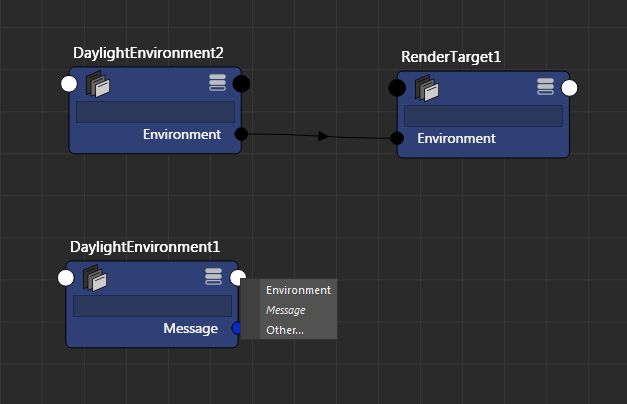
Task: Click DaylightEnvironment1's blue Message output port
Action: 237,328
